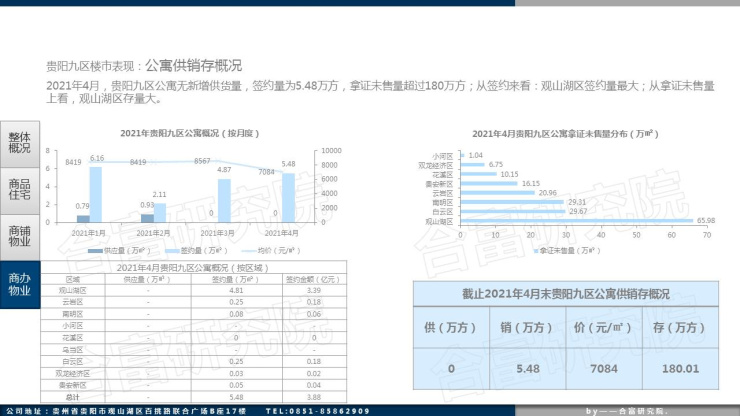
Task: Click the 3.88 total amount cell
Action: (x=313, y=397)
